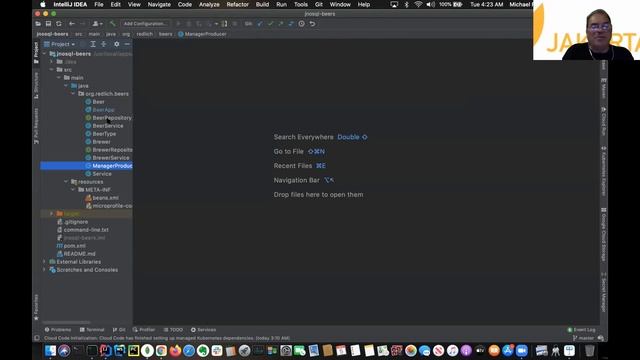Open the Pull Requests side tab
This screenshot has width=640, height=360.
pos(36,126)
